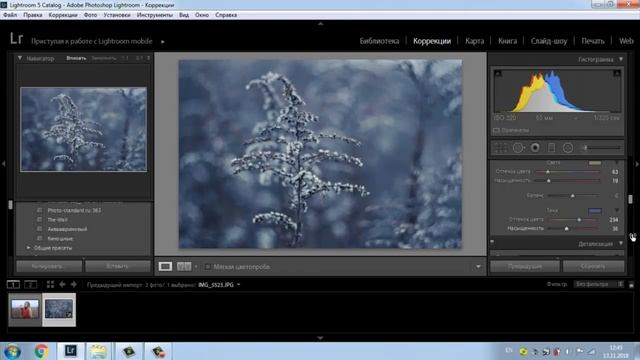Expand the Detail panel triangle
This screenshot has width=640, height=360.
(x=621, y=244)
